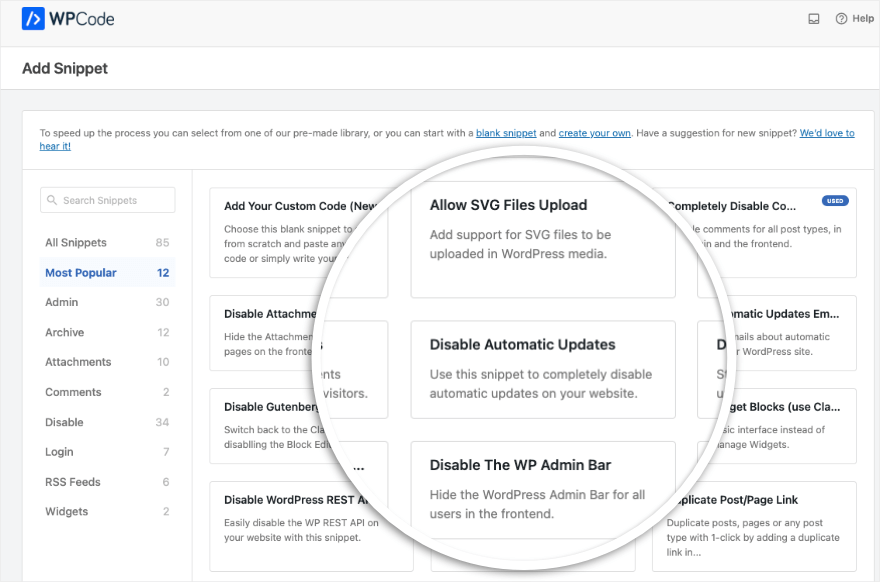Follow the blank snippet link
The height and width of the screenshot is (582, 880).
pos(506,133)
